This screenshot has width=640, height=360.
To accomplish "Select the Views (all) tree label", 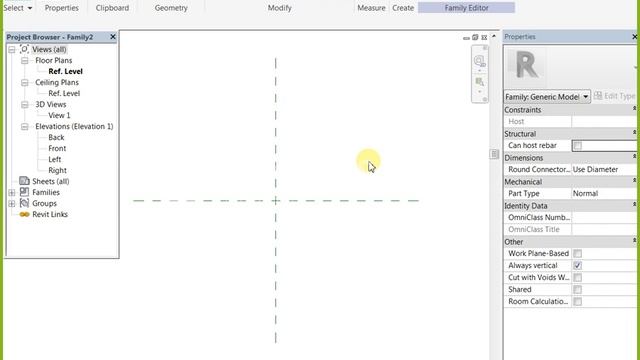I will 49,49.
